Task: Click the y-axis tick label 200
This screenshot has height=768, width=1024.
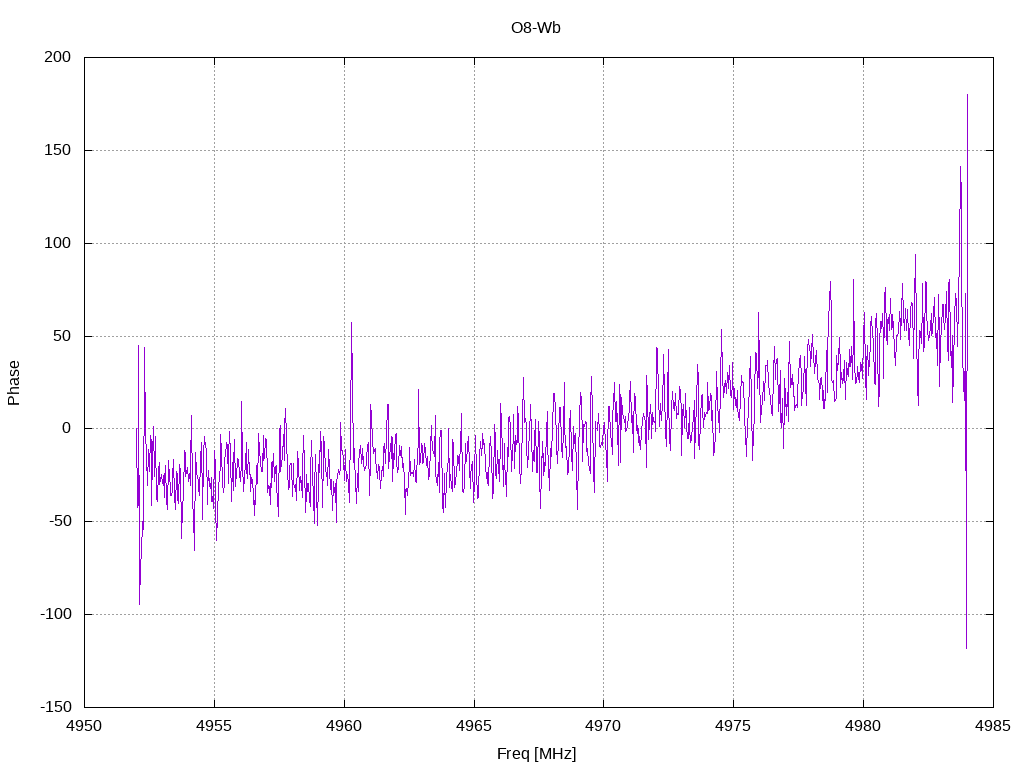Action: (x=57, y=57)
